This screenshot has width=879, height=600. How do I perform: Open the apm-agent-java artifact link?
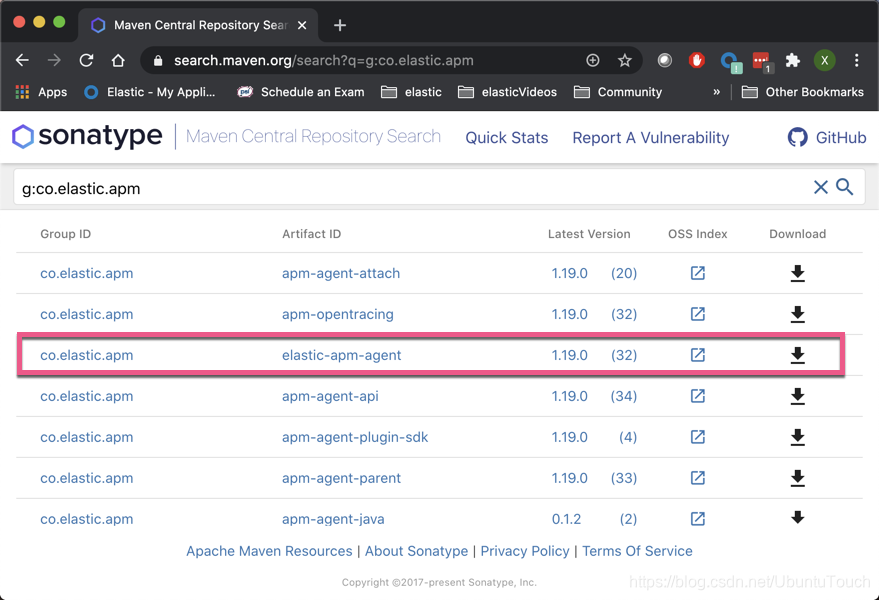click(333, 519)
